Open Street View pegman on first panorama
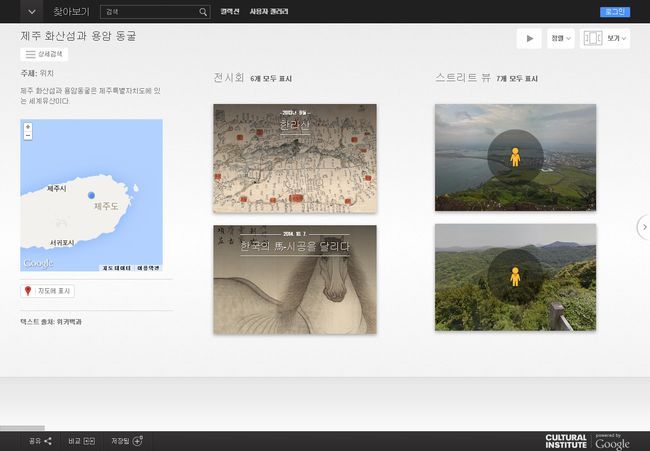 (x=515, y=157)
